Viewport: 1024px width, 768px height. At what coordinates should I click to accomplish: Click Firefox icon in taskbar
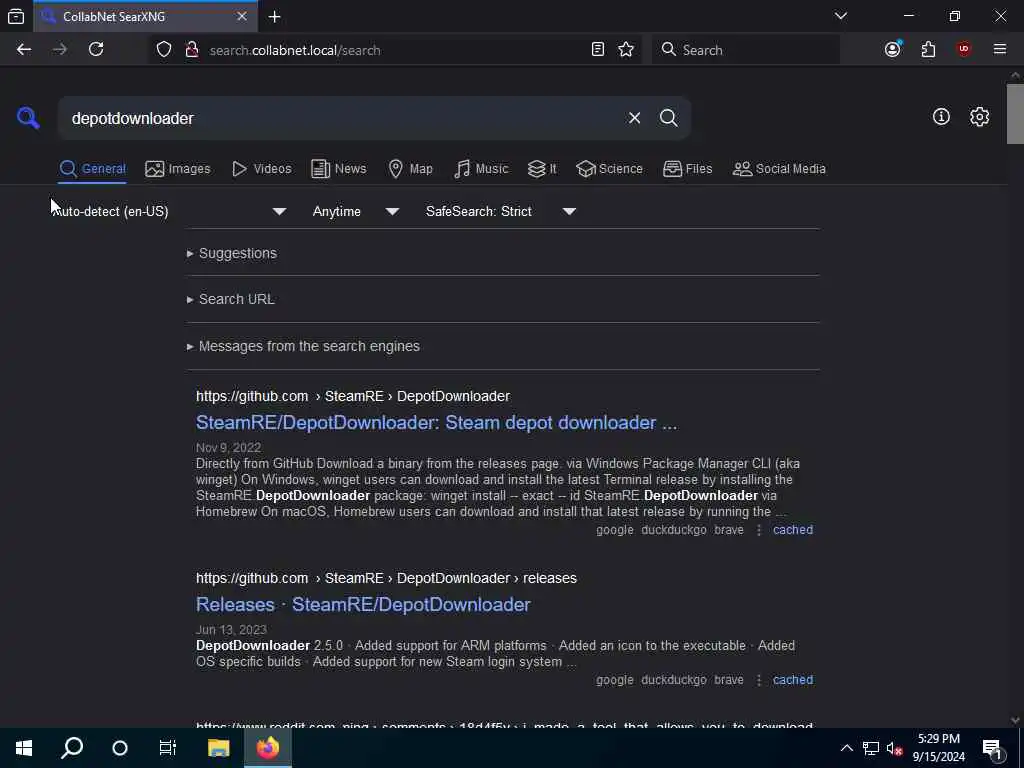tap(268, 748)
